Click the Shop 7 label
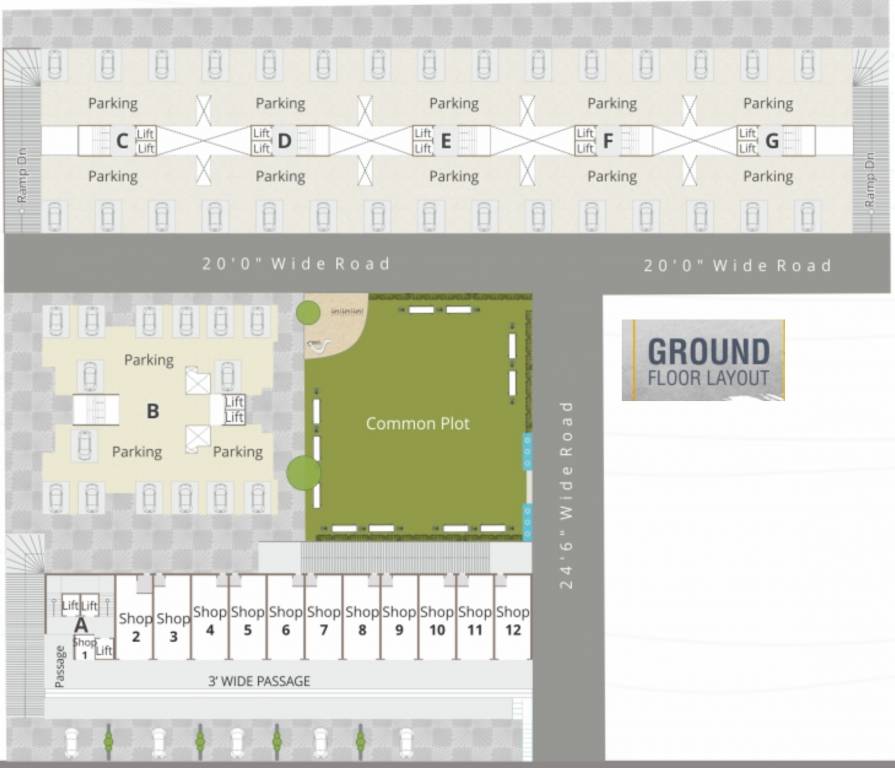 pyautogui.click(x=324, y=620)
